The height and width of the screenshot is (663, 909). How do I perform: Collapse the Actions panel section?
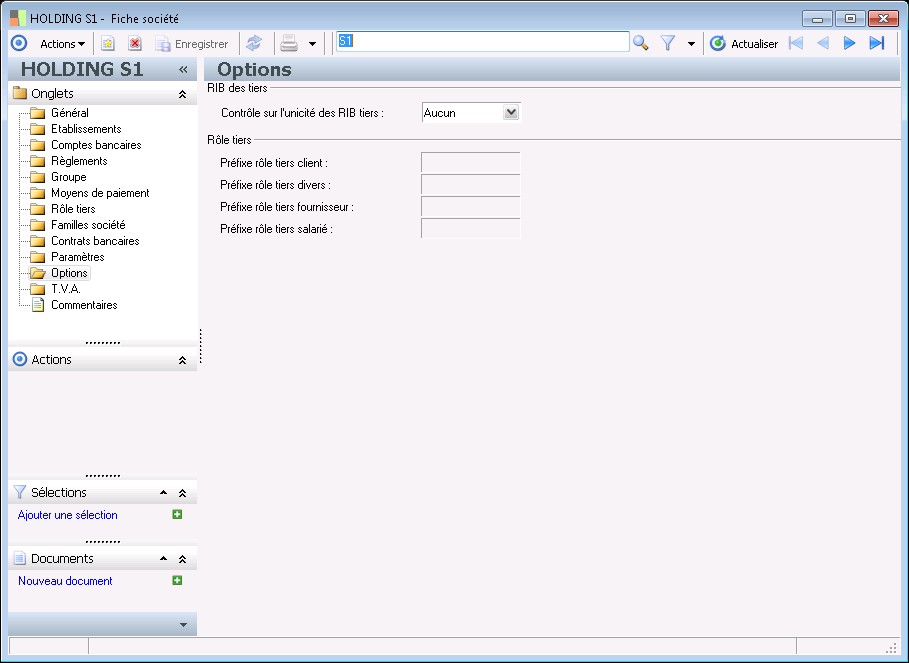click(182, 360)
